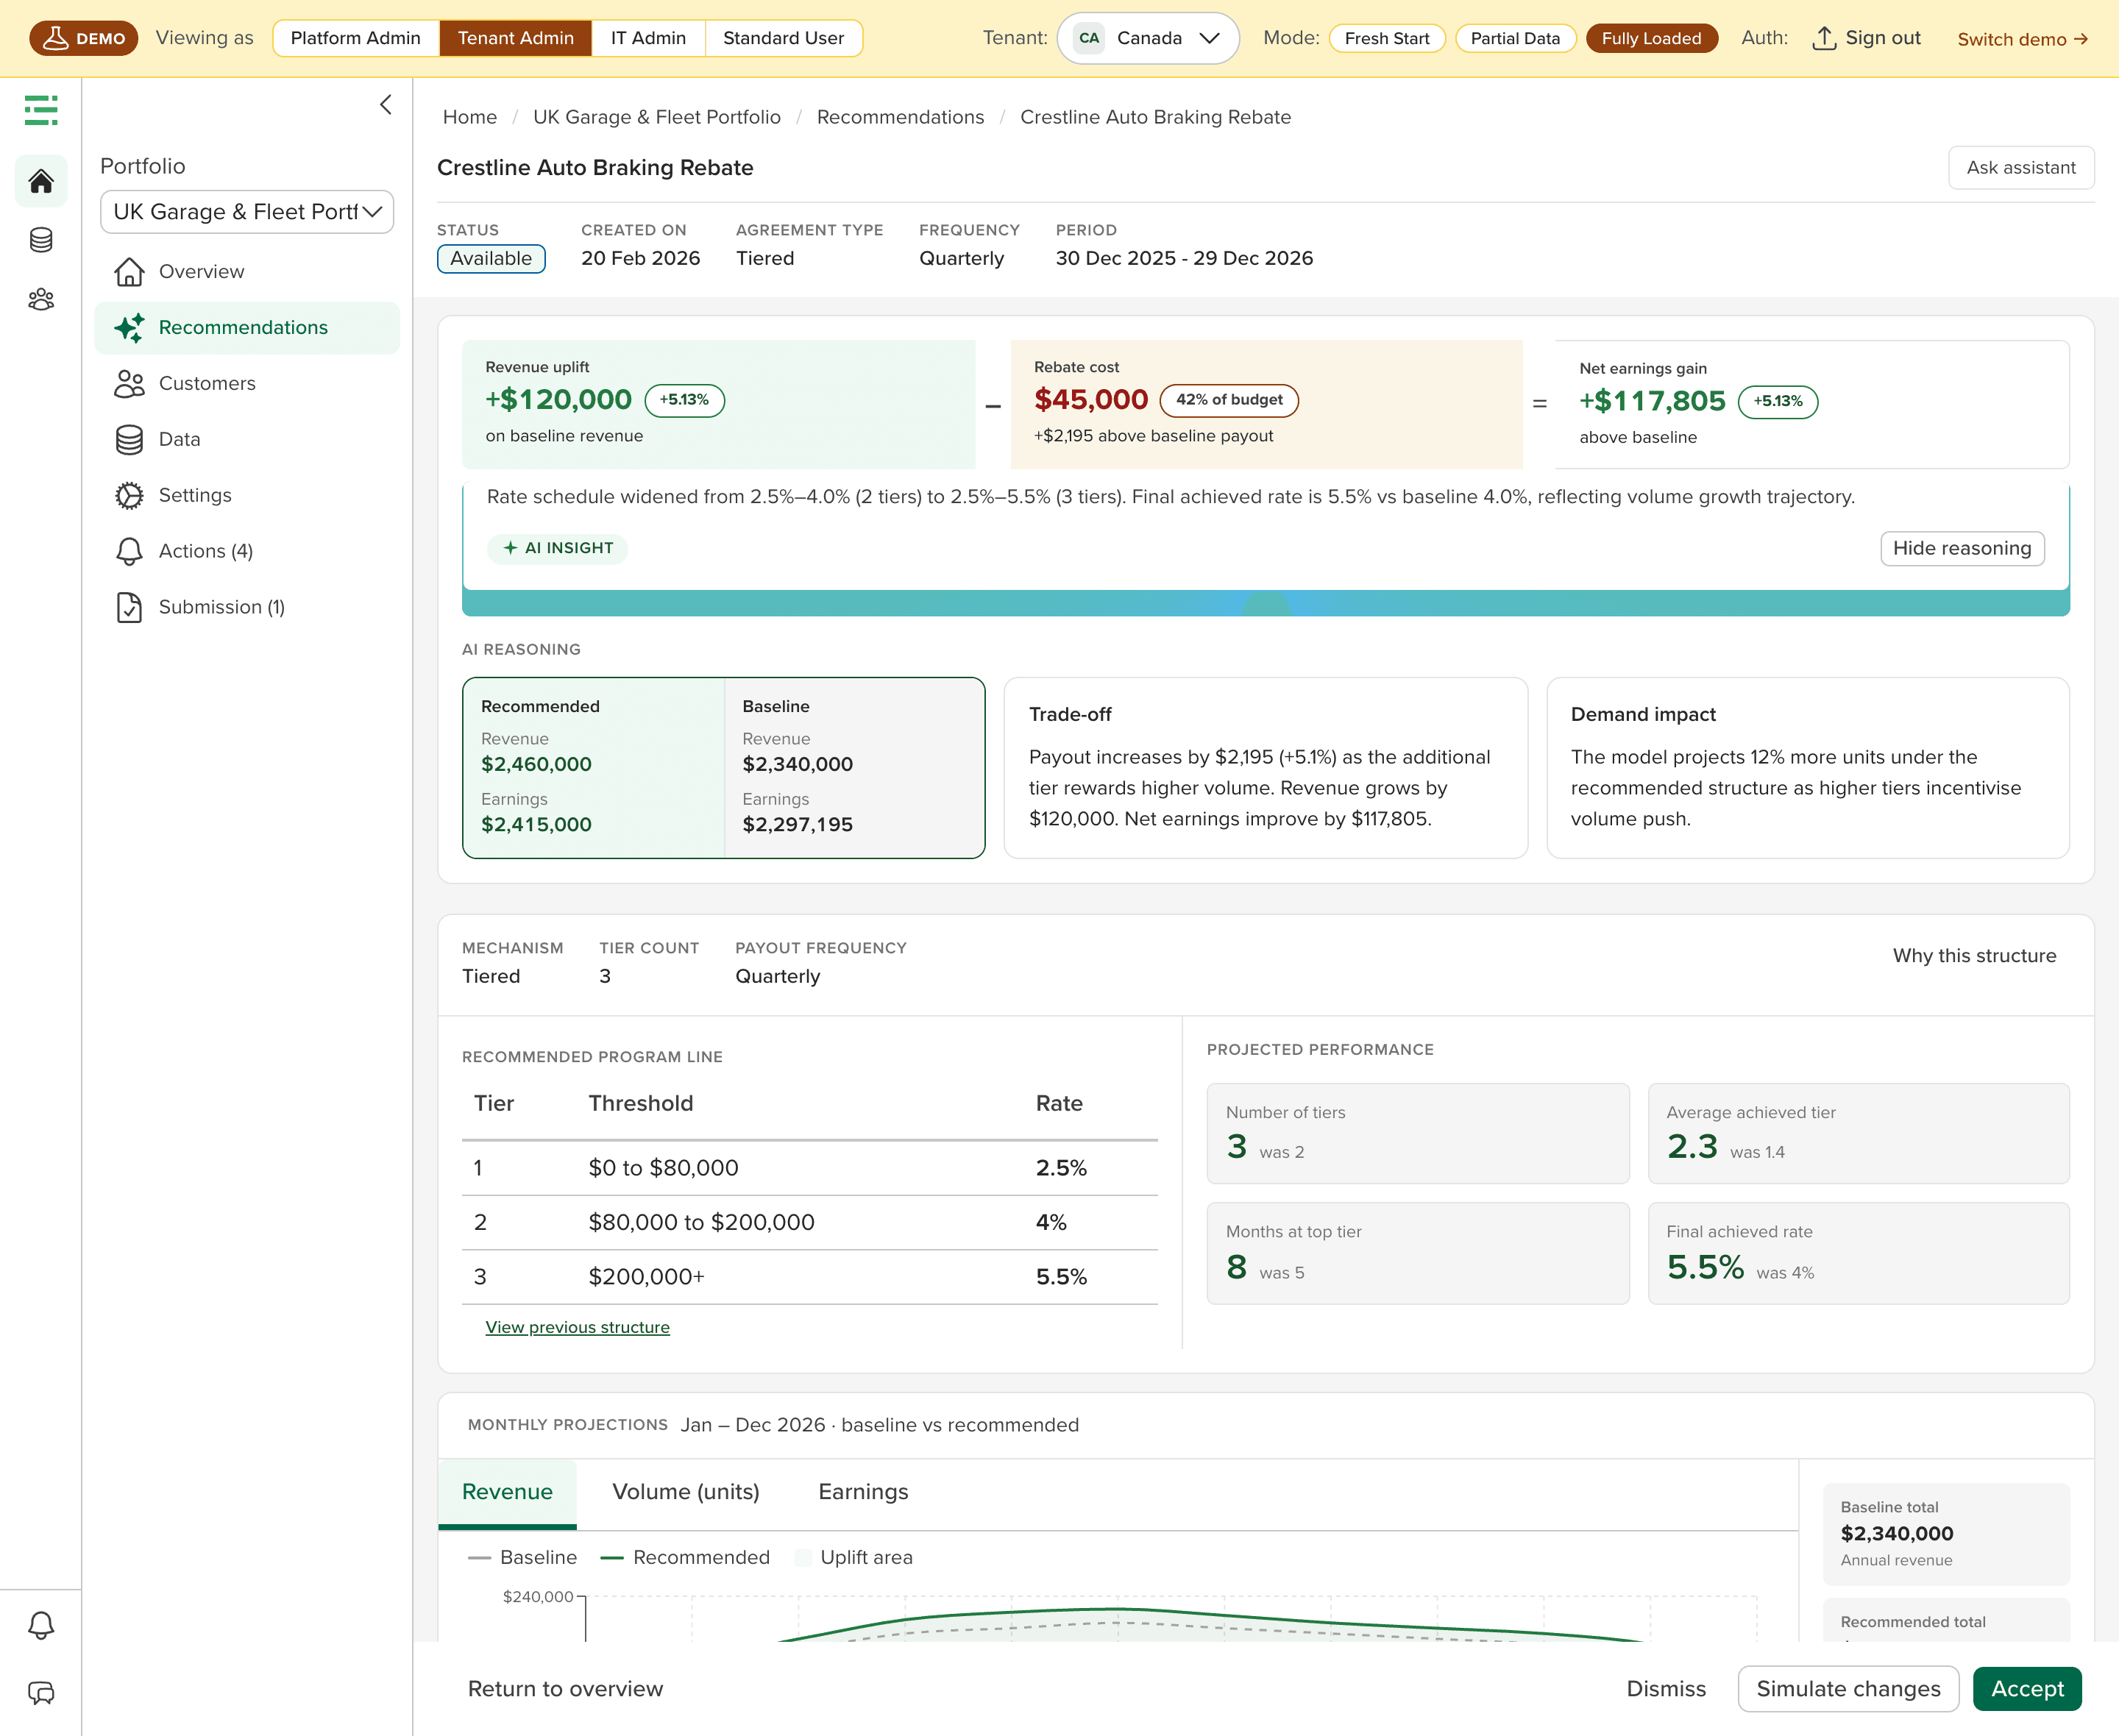Set mode to Fresh Start
The height and width of the screenshot is (1736, 2119).
point(1387,38)
